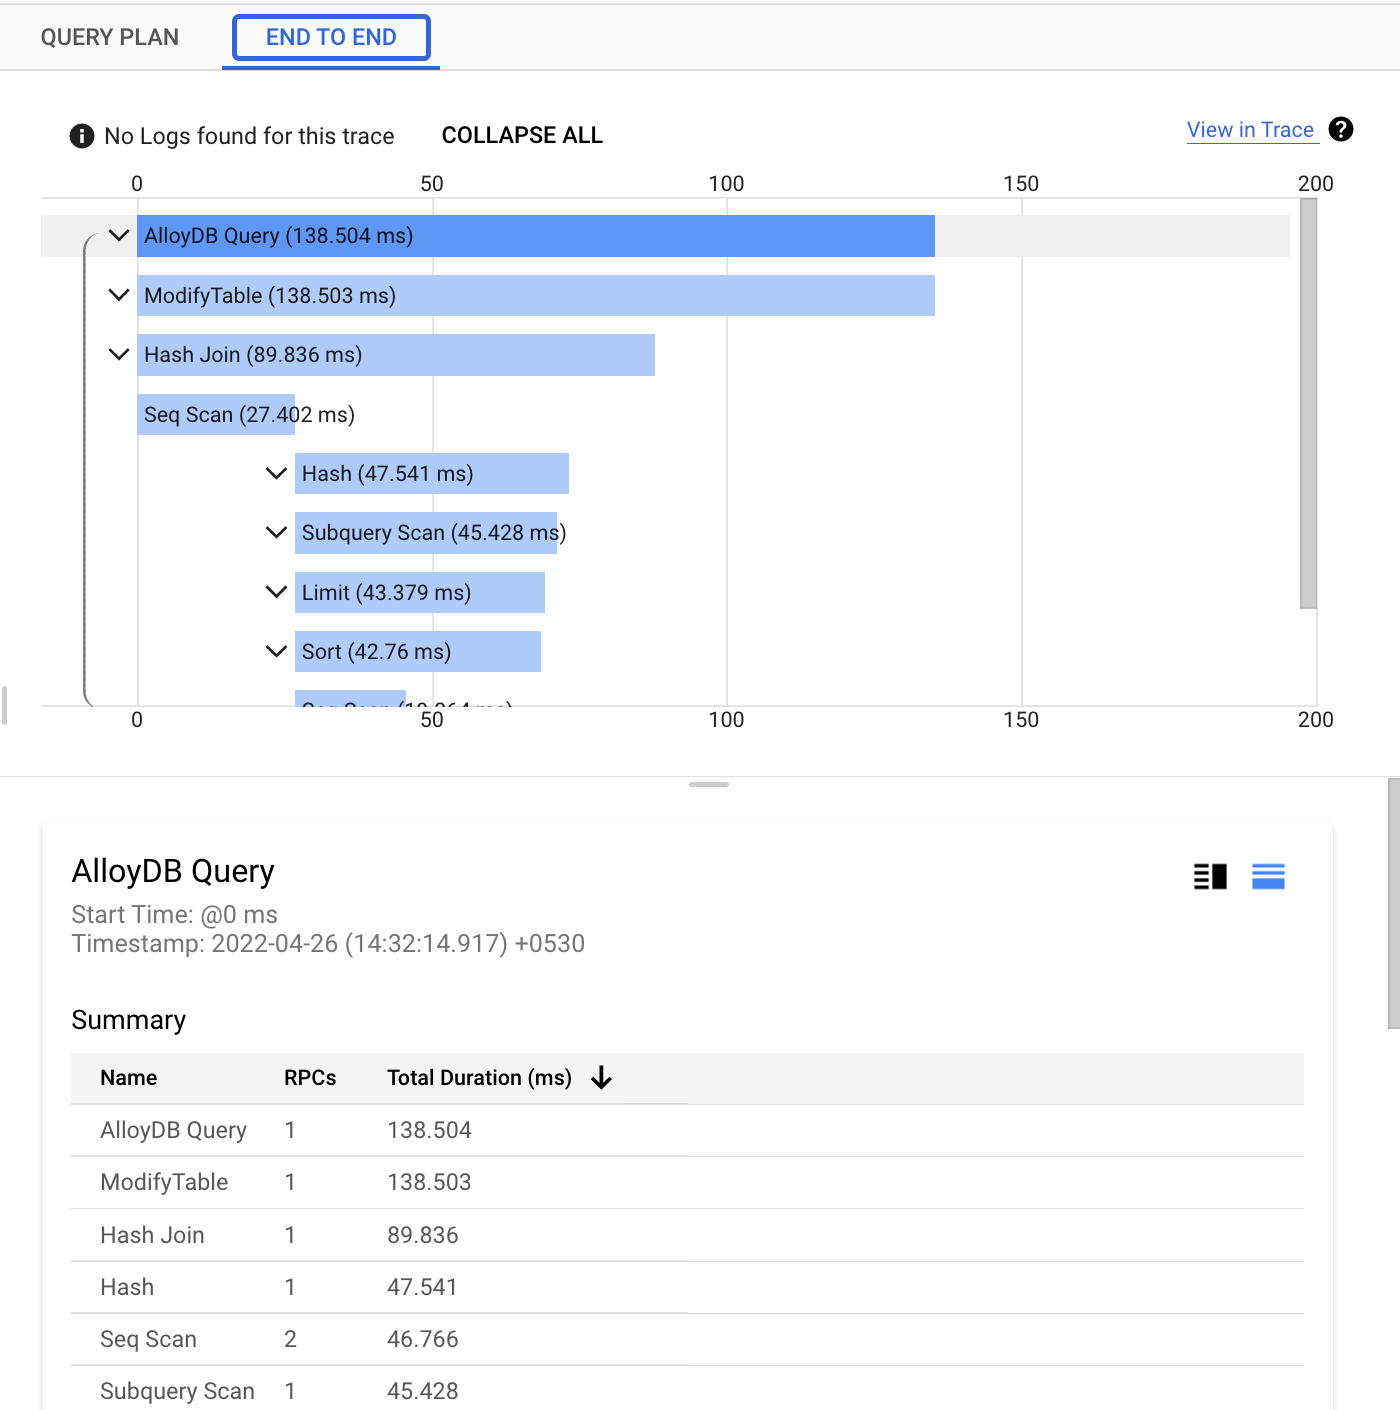Select the Seq Scan (27.402 ms) bar
Viewport: 1400px width, 1410px height.
pyautogui.click(x=216, y=414)
